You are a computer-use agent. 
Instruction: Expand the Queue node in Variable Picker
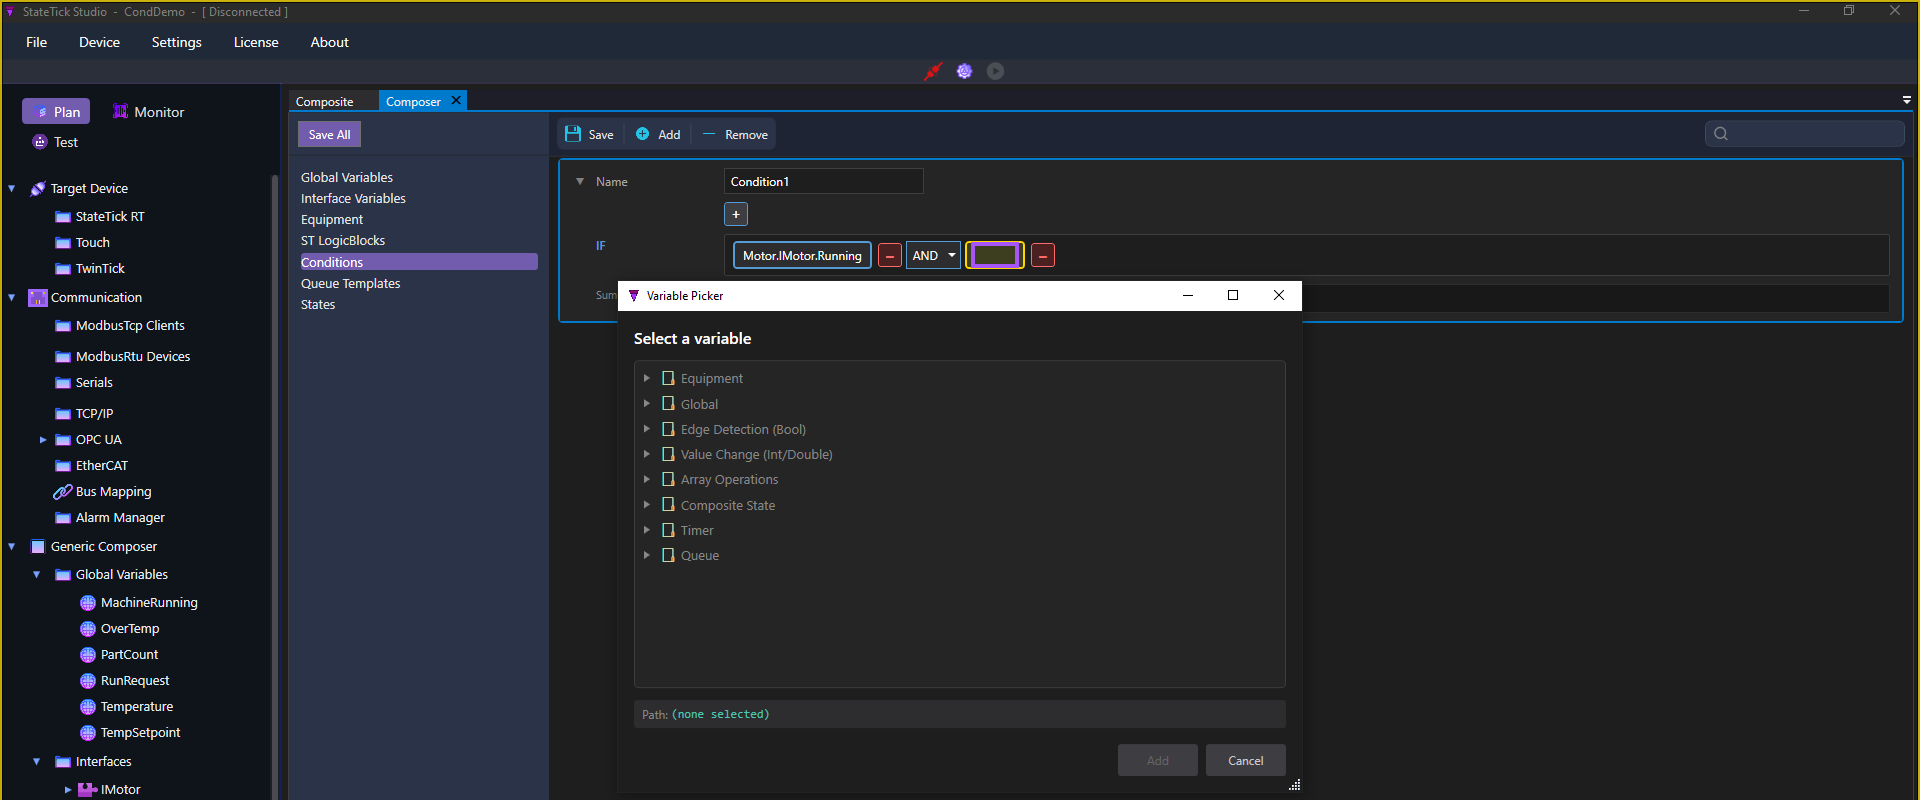click(647, 555)
